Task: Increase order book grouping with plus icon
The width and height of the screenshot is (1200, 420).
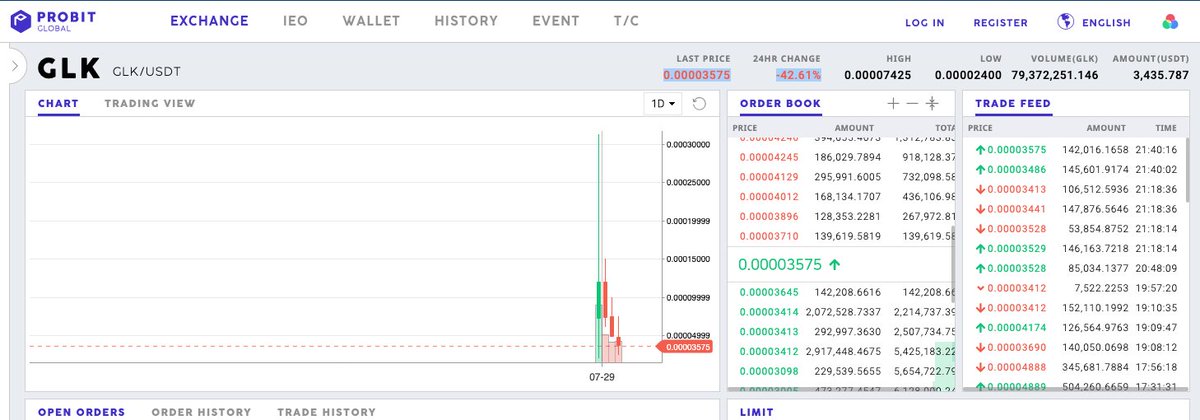Action: click(x=893, y=103)
